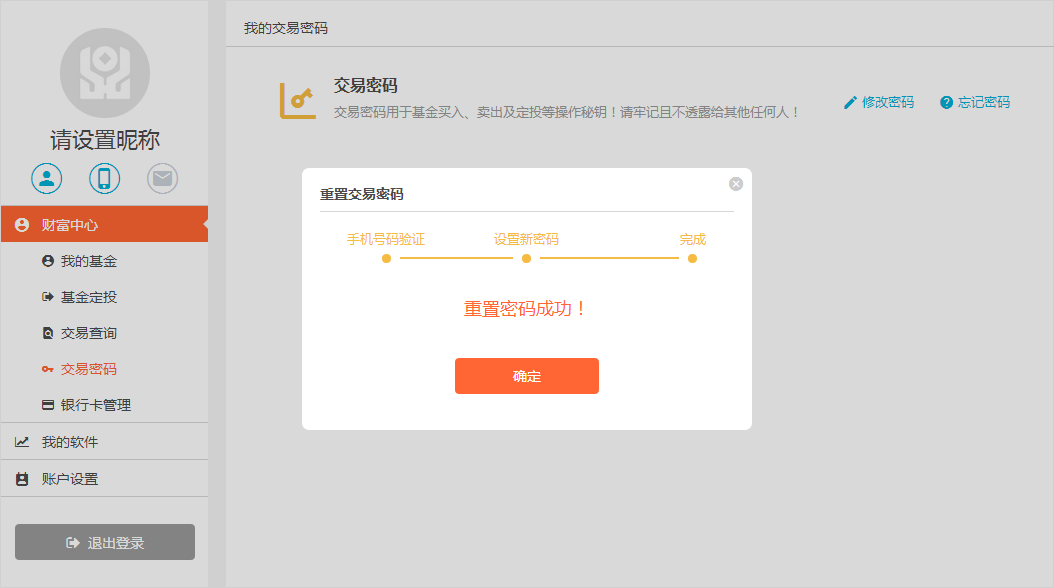Click the 手机号码验证 step dot

pyautogui.click(x=386, y=258)
